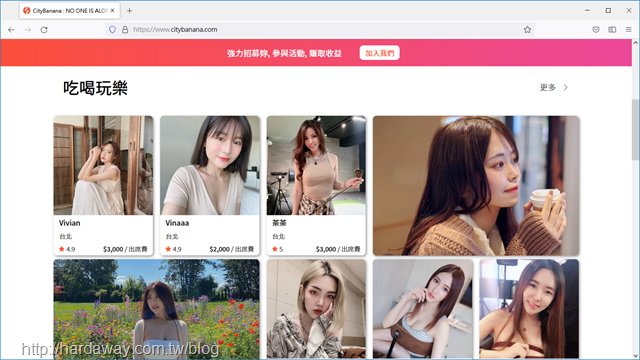The height and width of the screenshot is (360, 640).
Task: Open the Firefox application menu
Action: click(629, 29)
